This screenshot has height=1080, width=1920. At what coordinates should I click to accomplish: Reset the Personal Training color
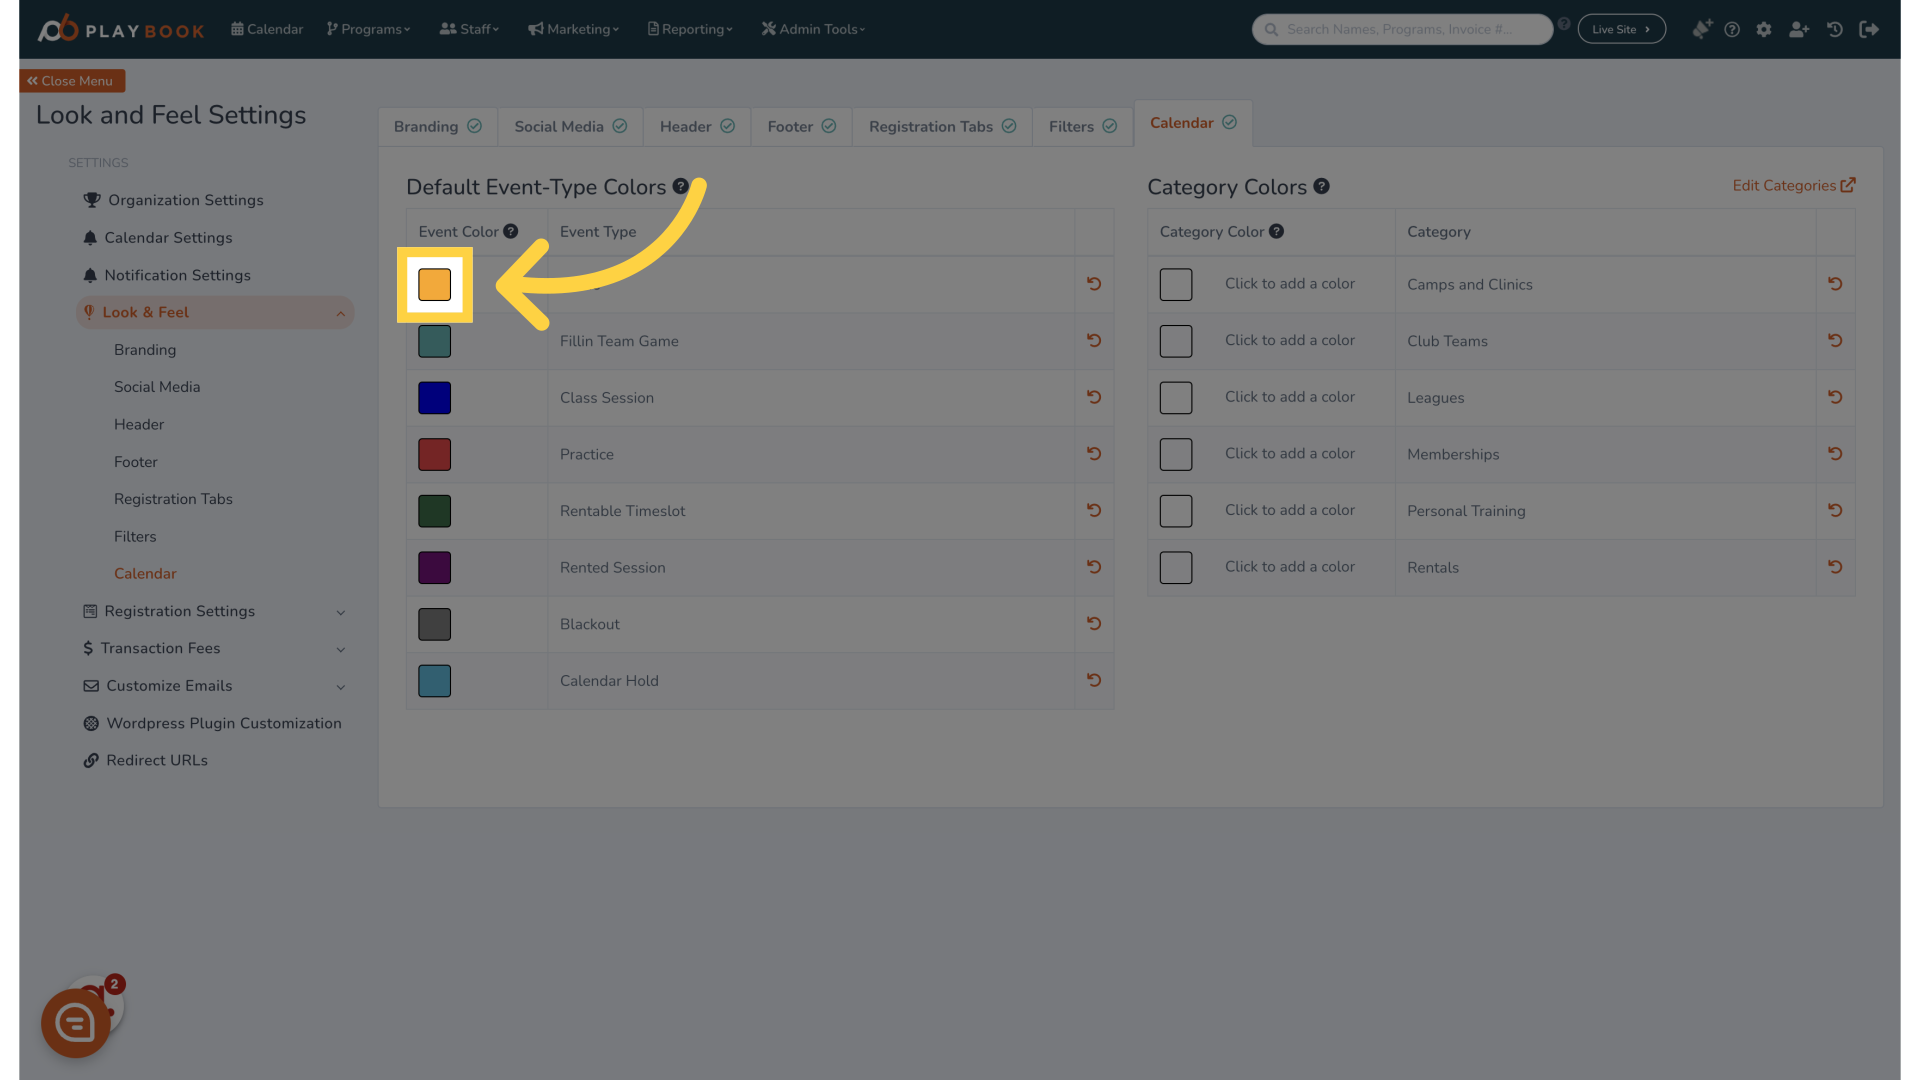[x=1835, y=510]
